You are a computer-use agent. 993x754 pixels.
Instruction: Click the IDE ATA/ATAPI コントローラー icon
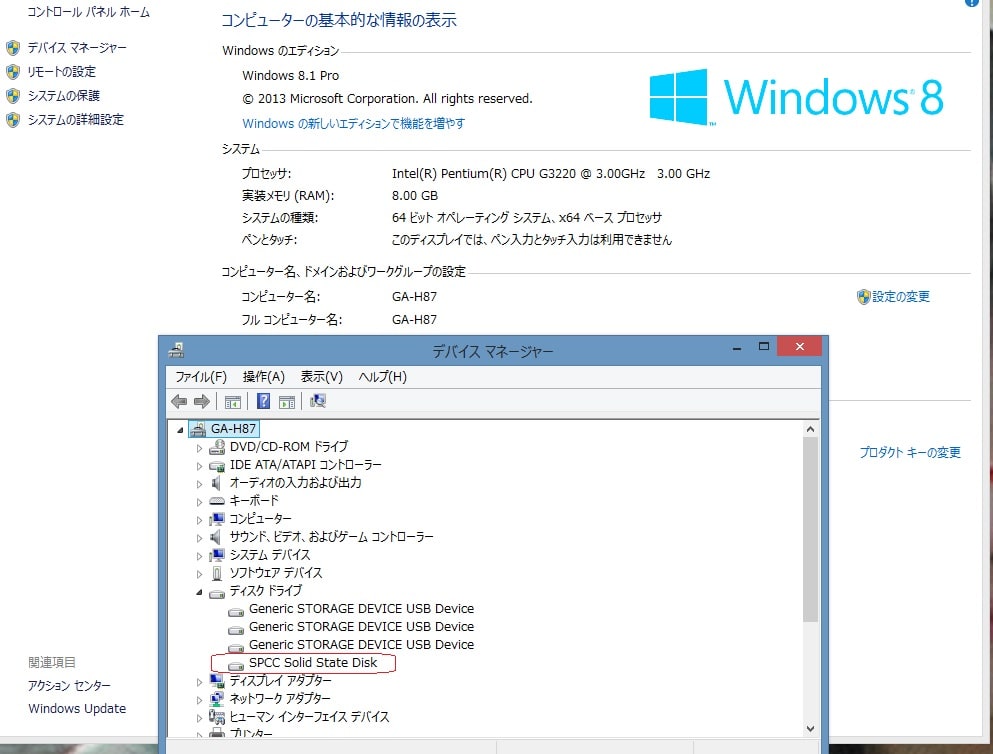(217, 466)
